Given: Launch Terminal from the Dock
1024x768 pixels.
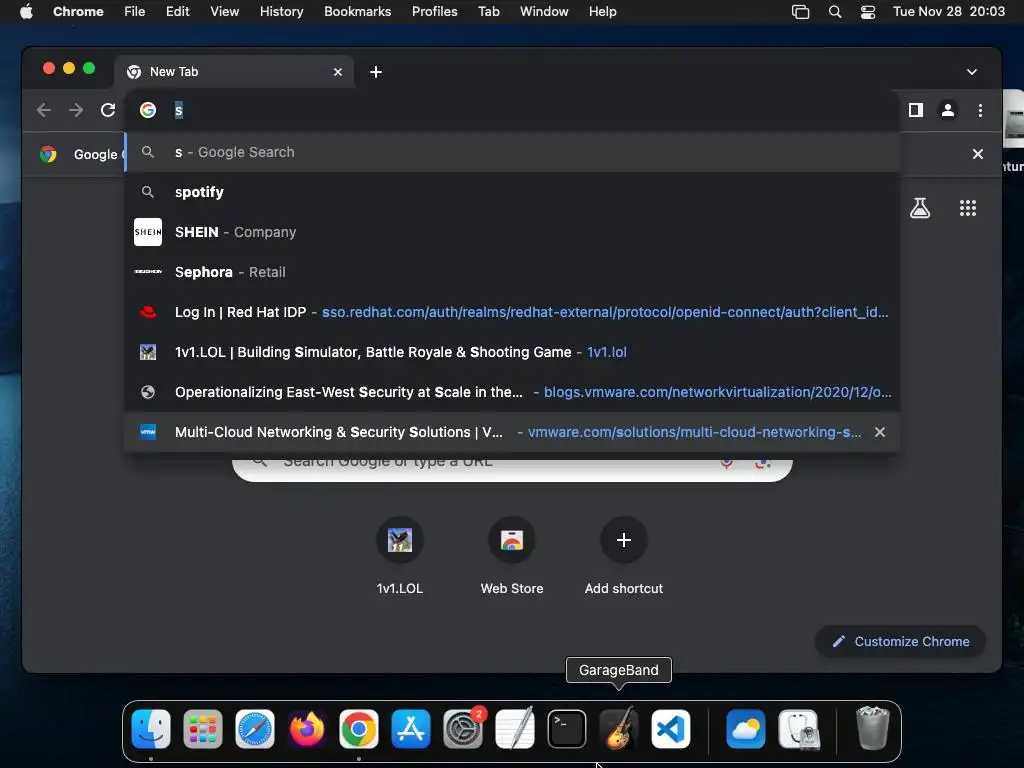Looking at the screenshot, I should coord(566,729).
